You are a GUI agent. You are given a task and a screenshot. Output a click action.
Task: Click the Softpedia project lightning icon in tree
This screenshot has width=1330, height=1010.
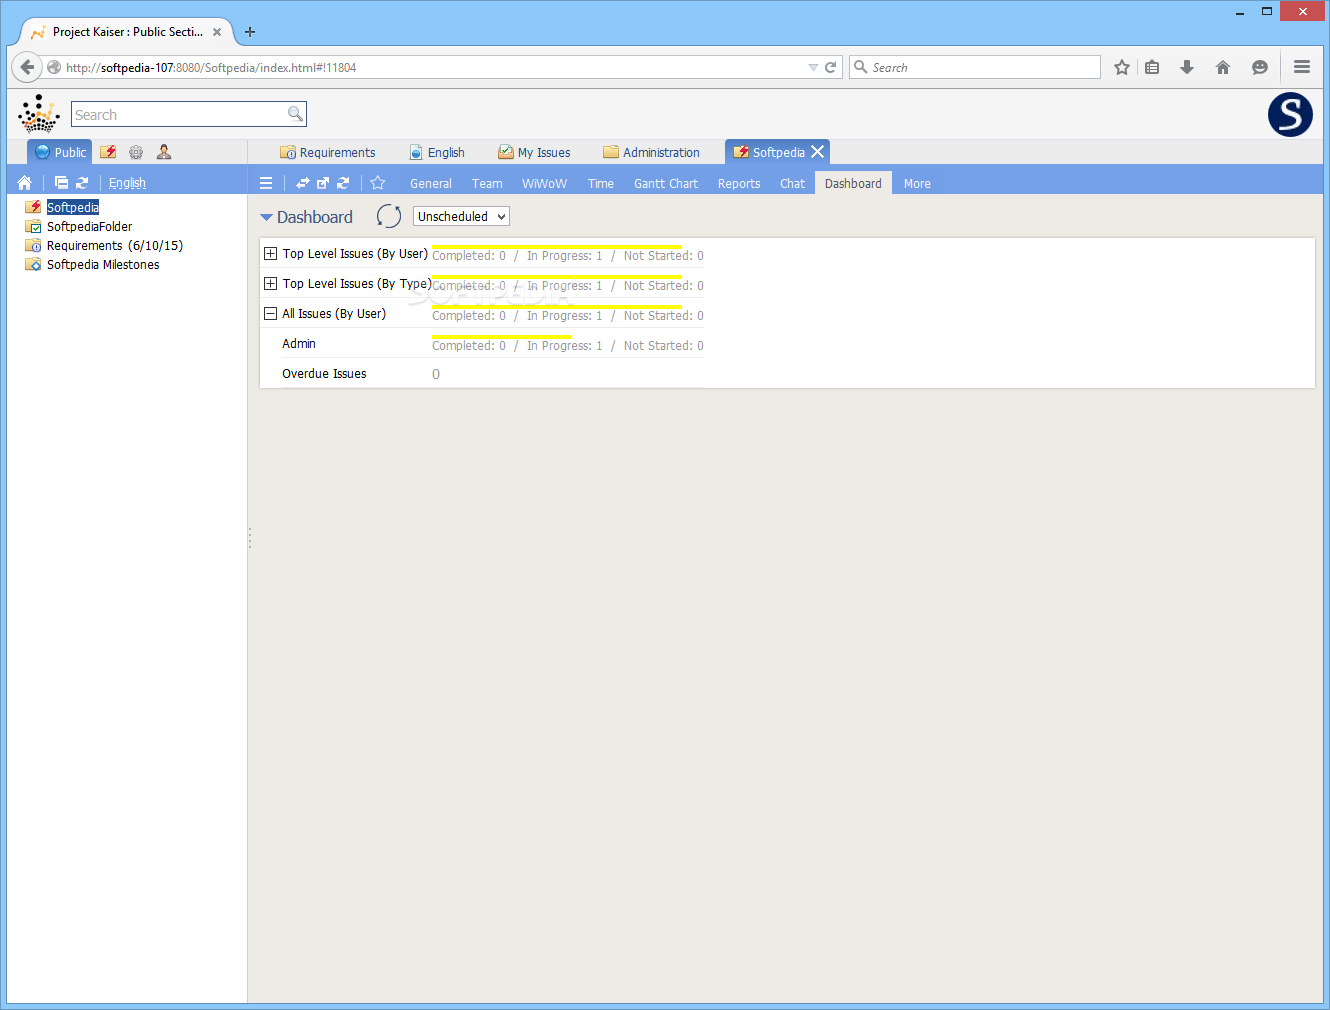pos(33,207)
